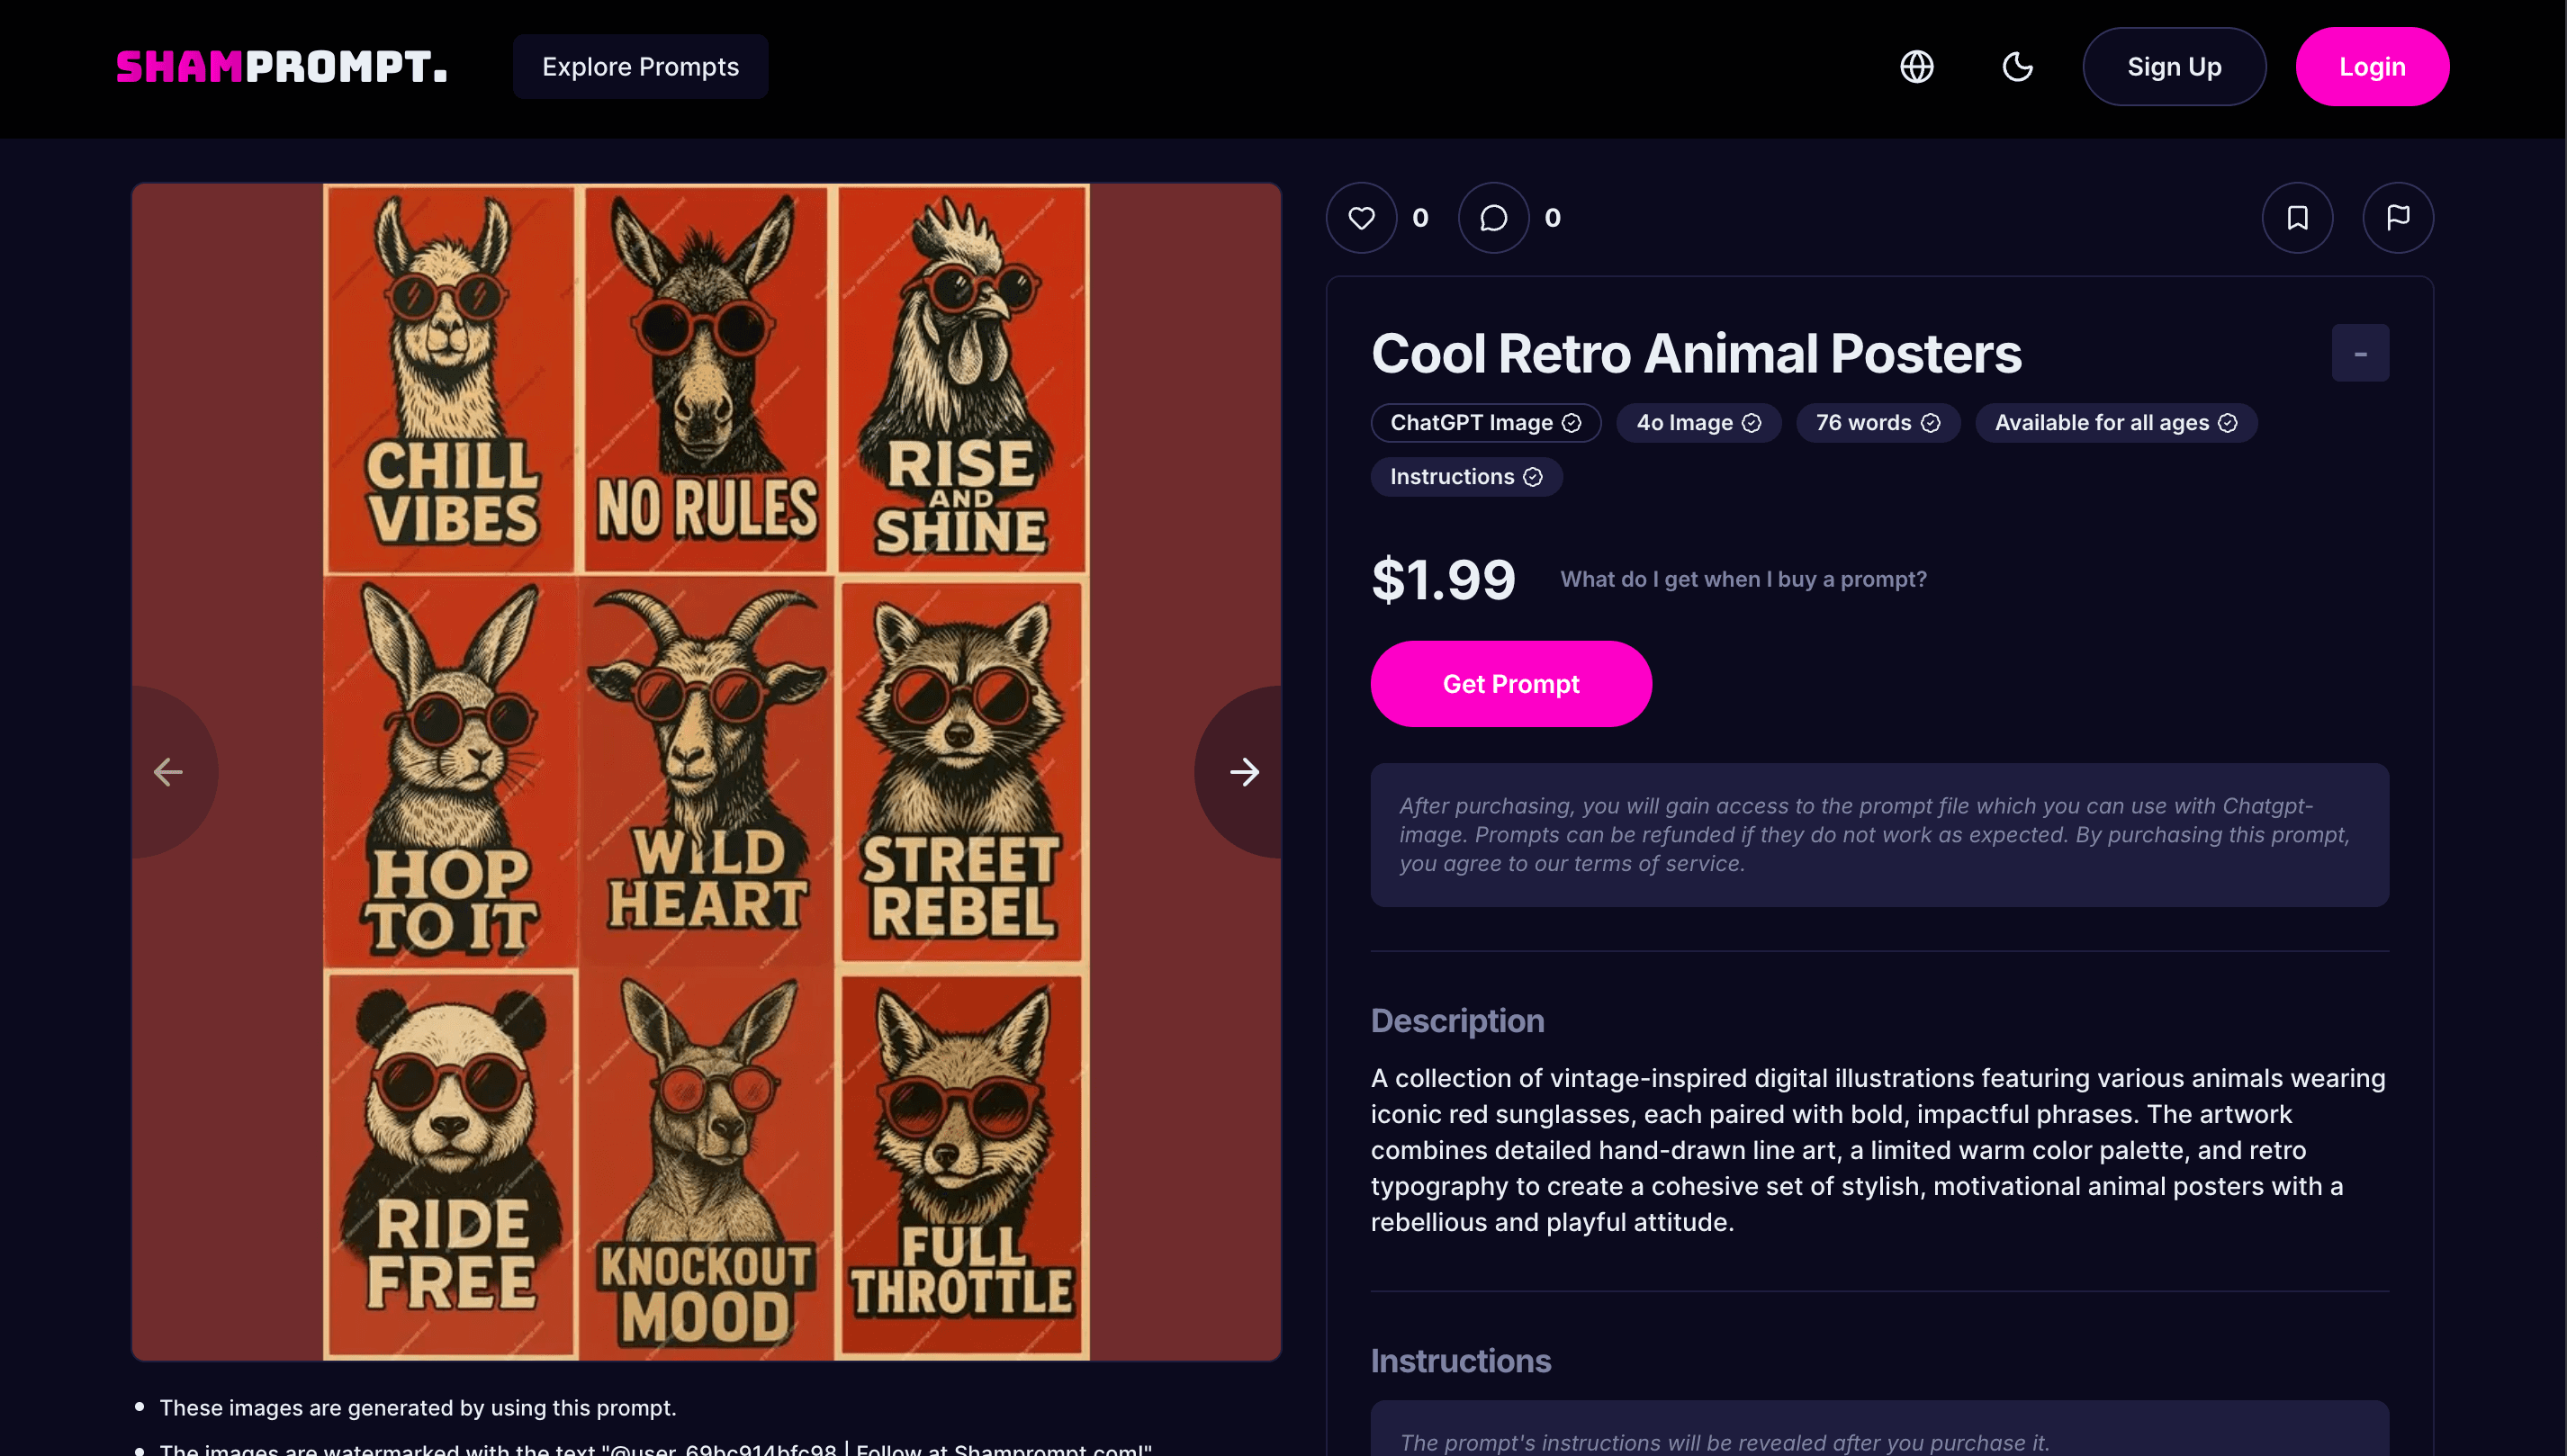Click the Instructions tag badge
Image resolution: width=2567 pixels, height=1456 pixels.
1465,477
